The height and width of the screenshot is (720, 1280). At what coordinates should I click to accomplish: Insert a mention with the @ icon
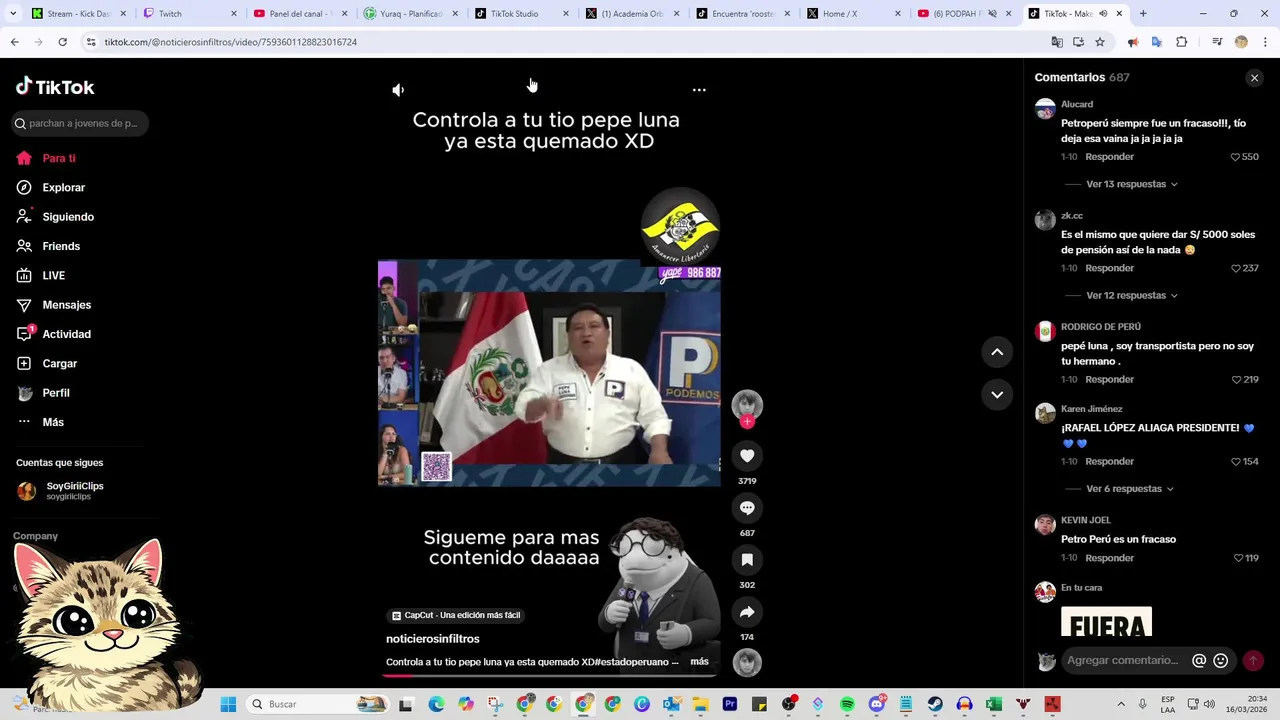coord(1199,660)
